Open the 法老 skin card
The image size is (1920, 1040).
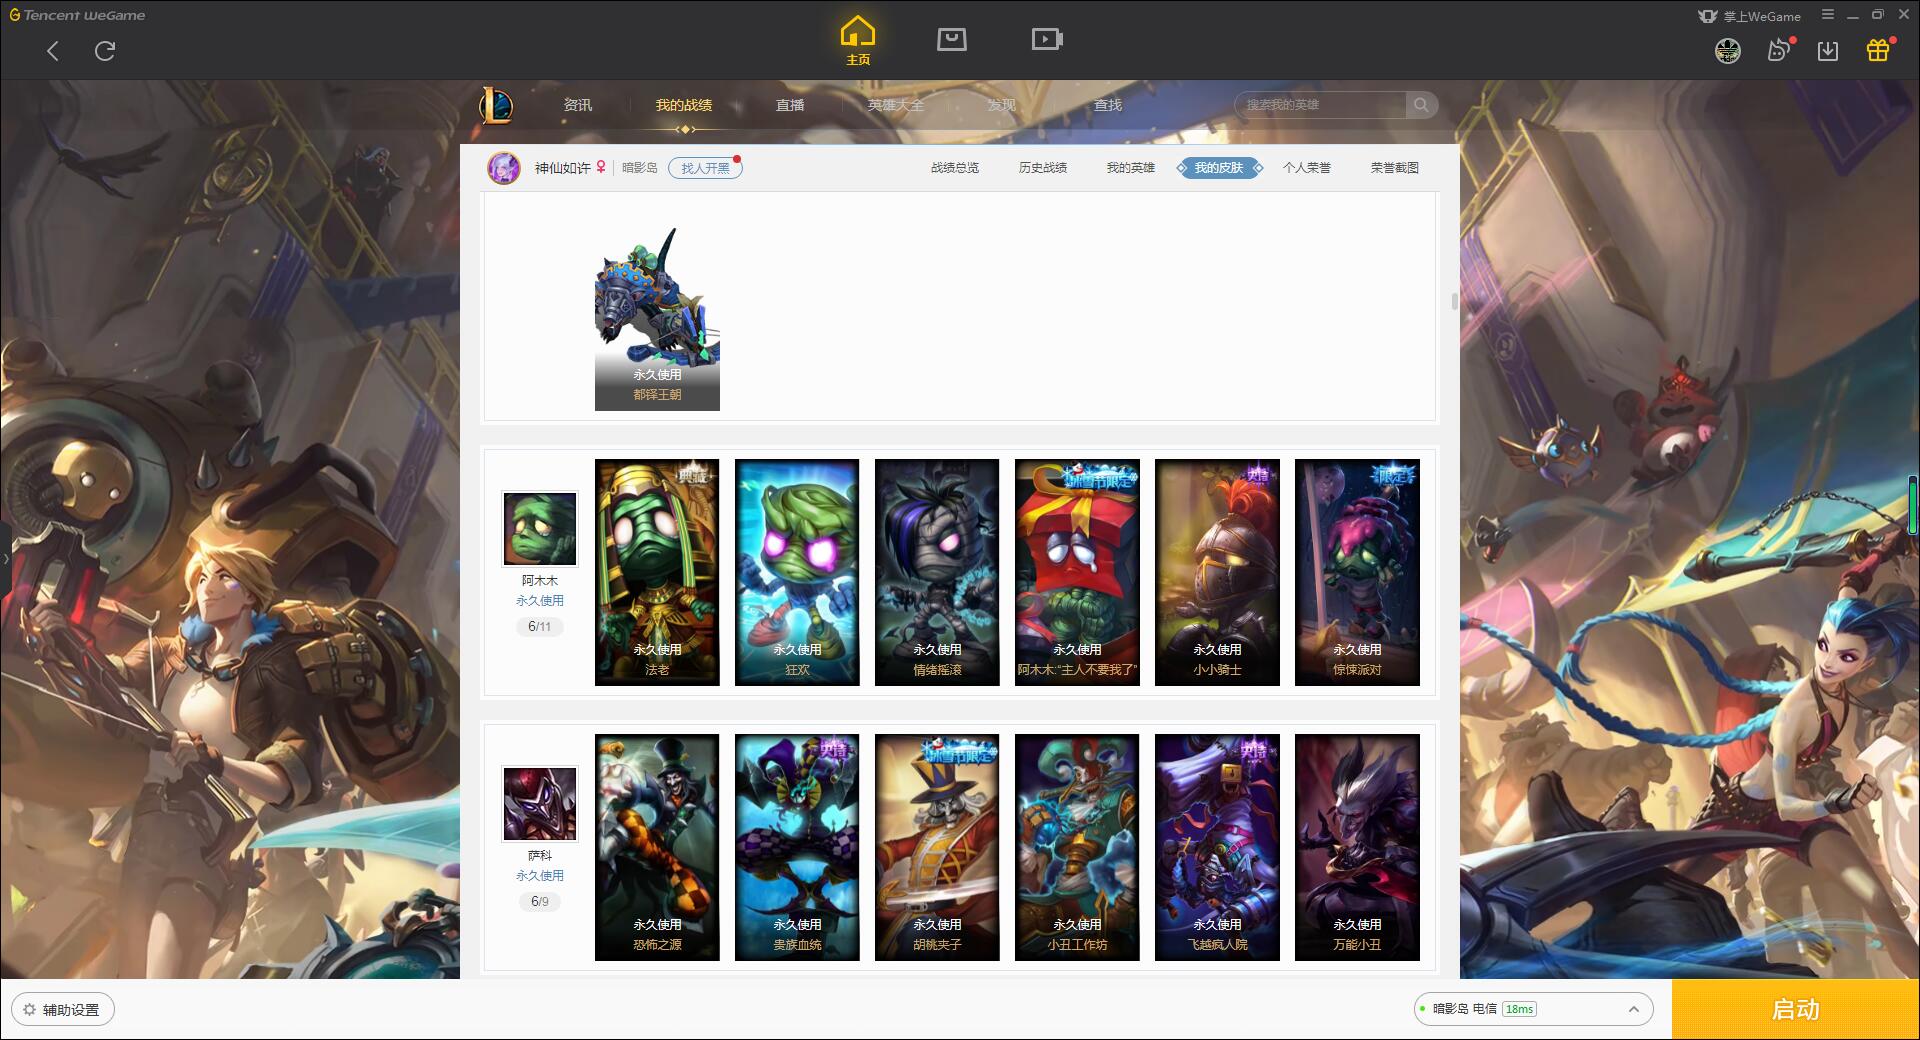[x=657, y=572]
